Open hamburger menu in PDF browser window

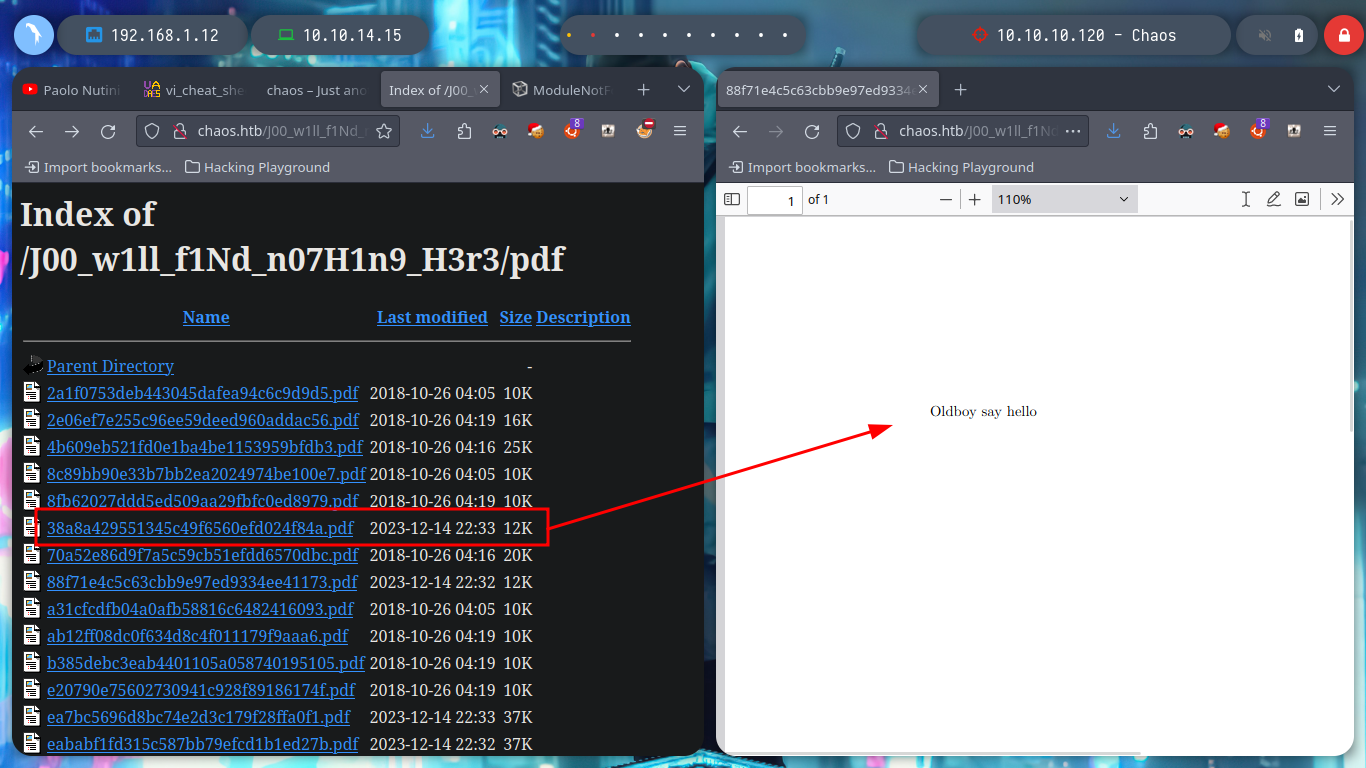pyautogui.click(x=1330, y=131)
